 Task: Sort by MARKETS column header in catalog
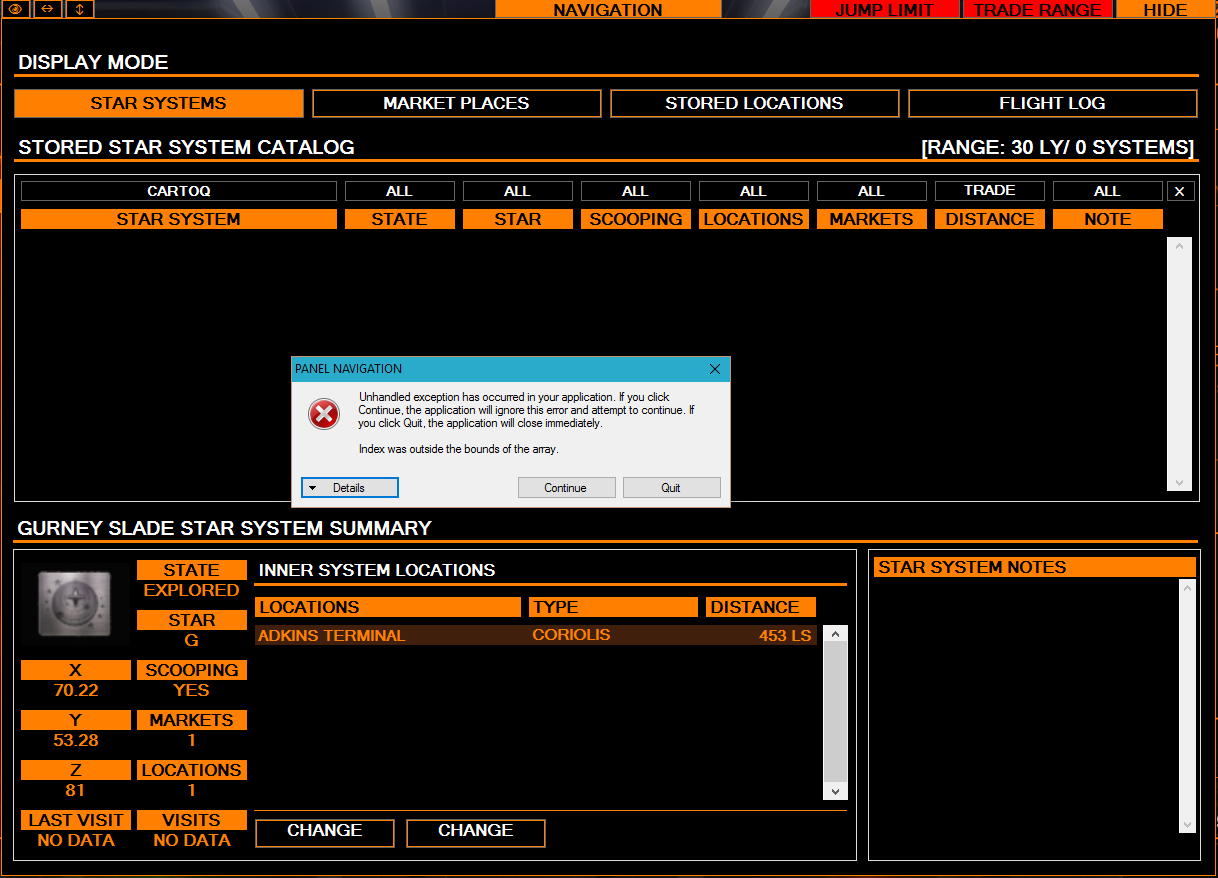871,219
